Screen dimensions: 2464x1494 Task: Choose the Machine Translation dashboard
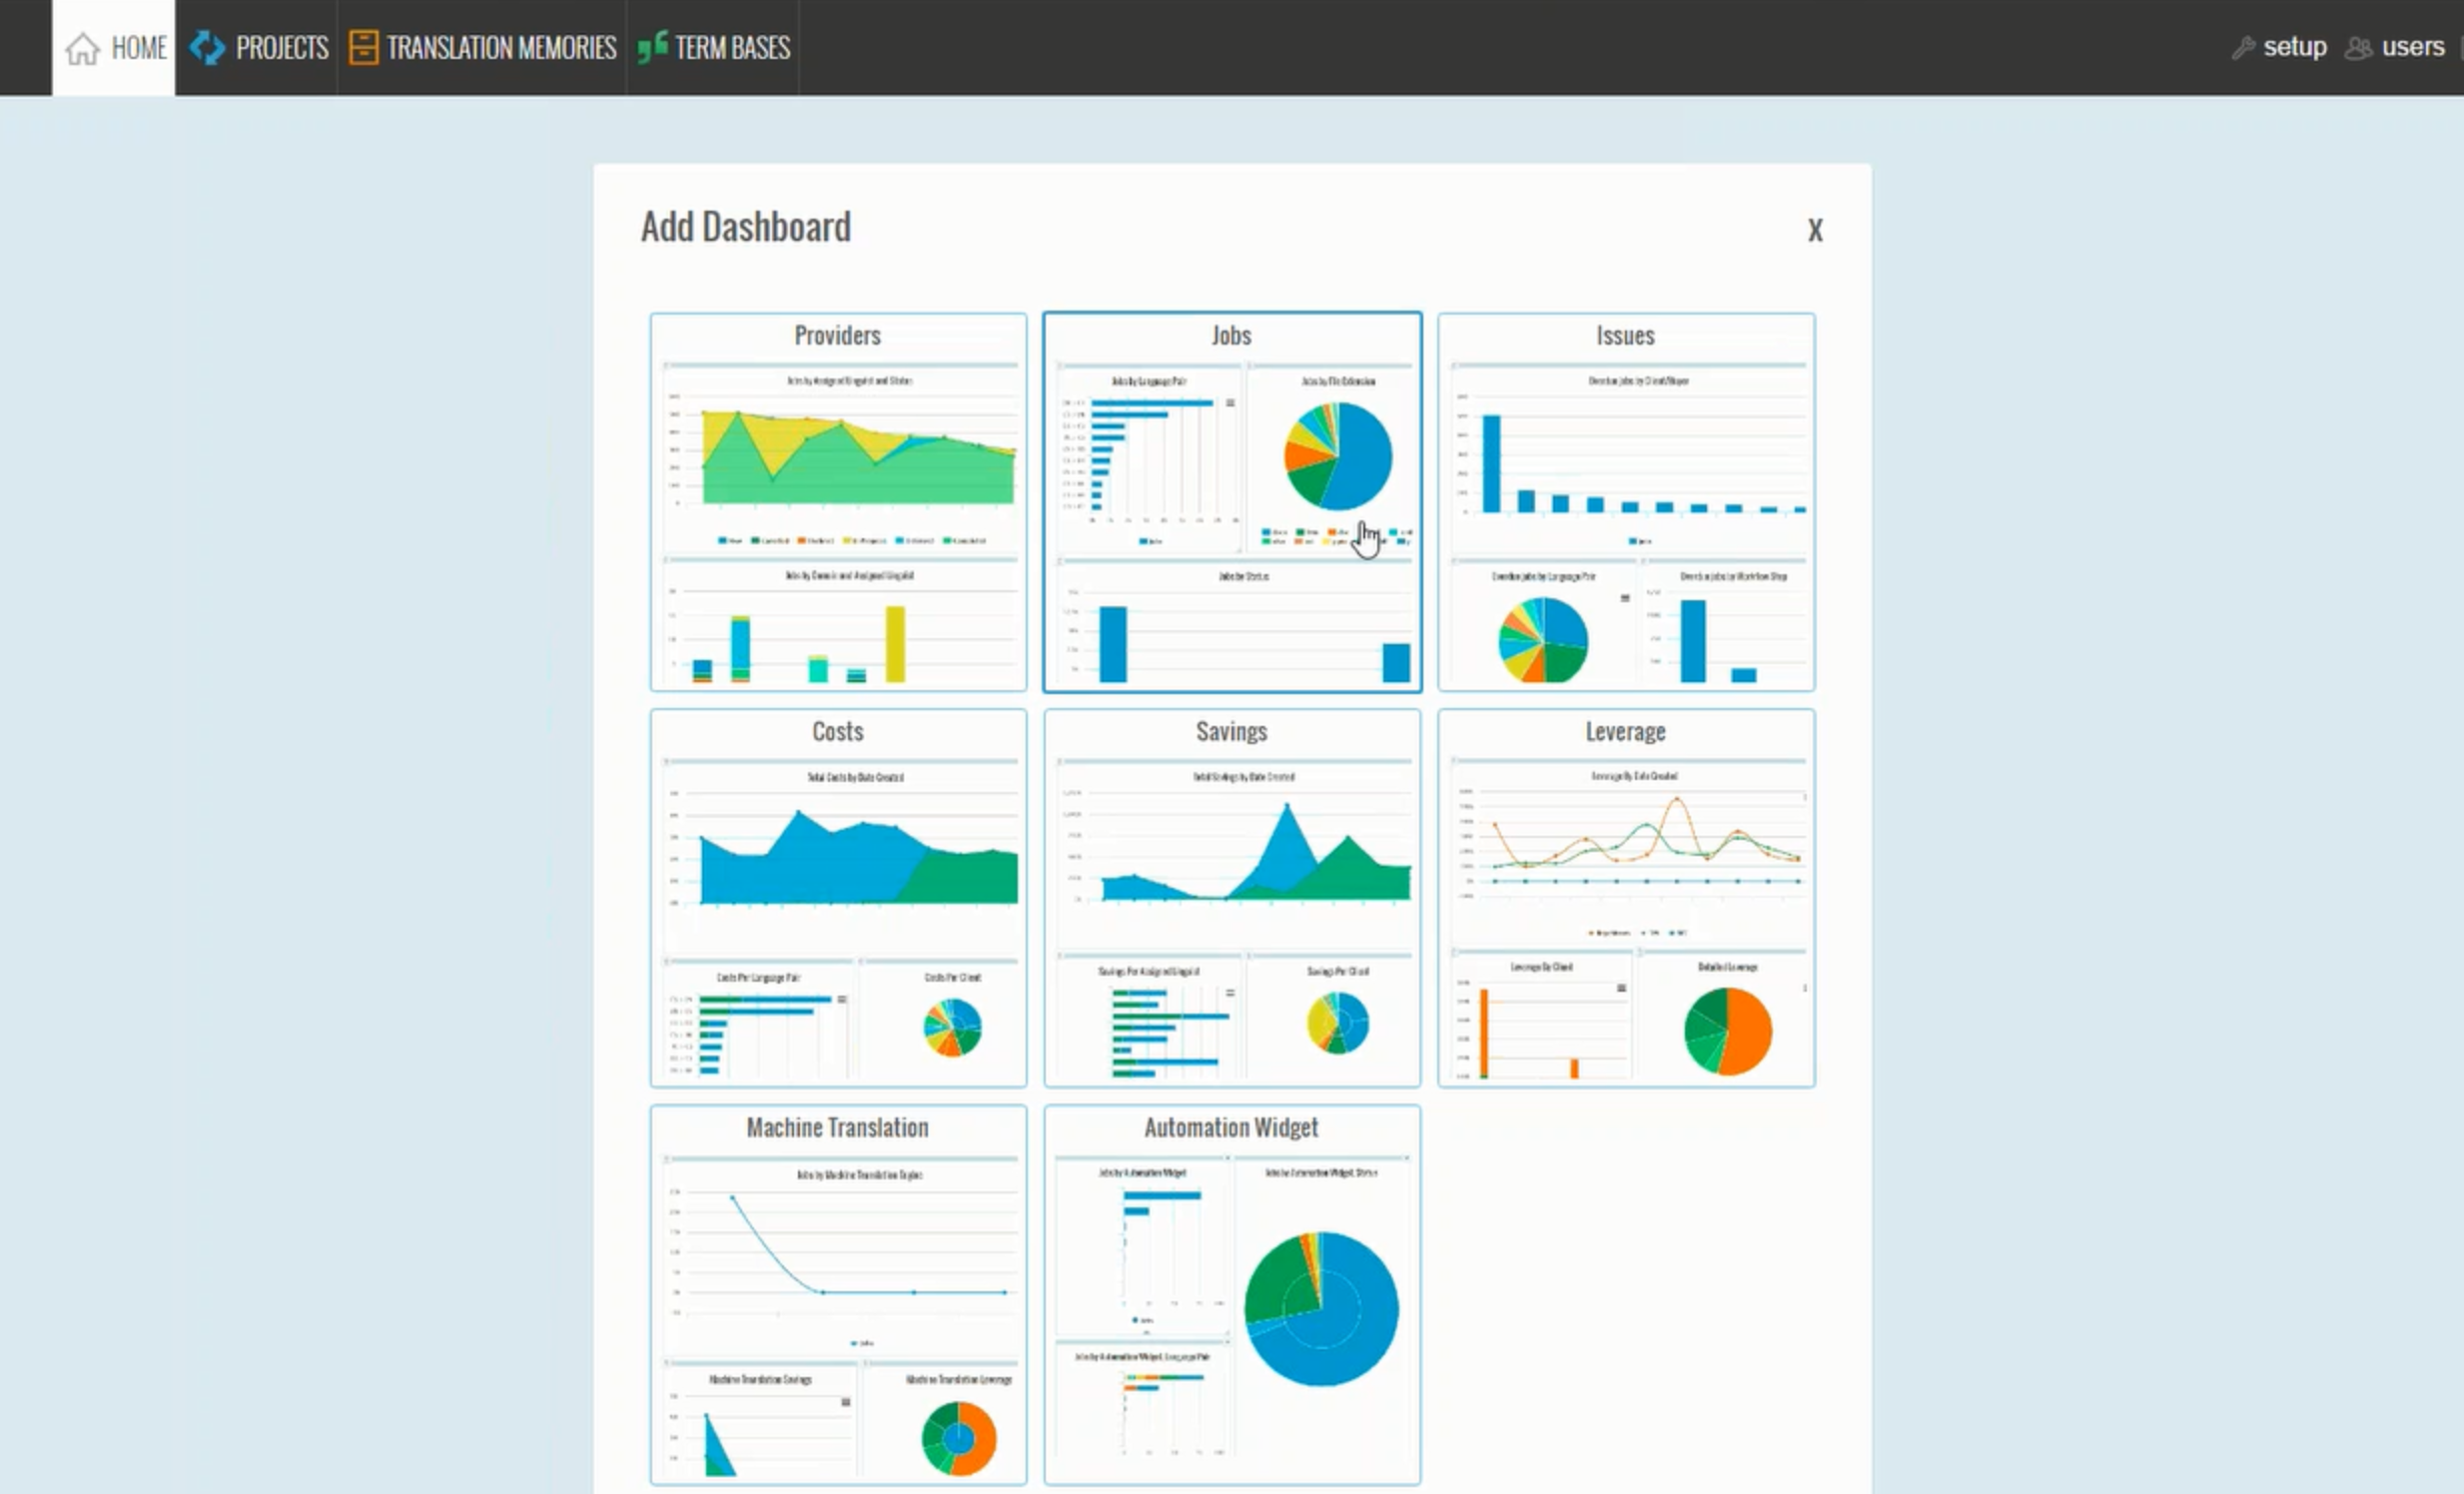coord(838,1294)
